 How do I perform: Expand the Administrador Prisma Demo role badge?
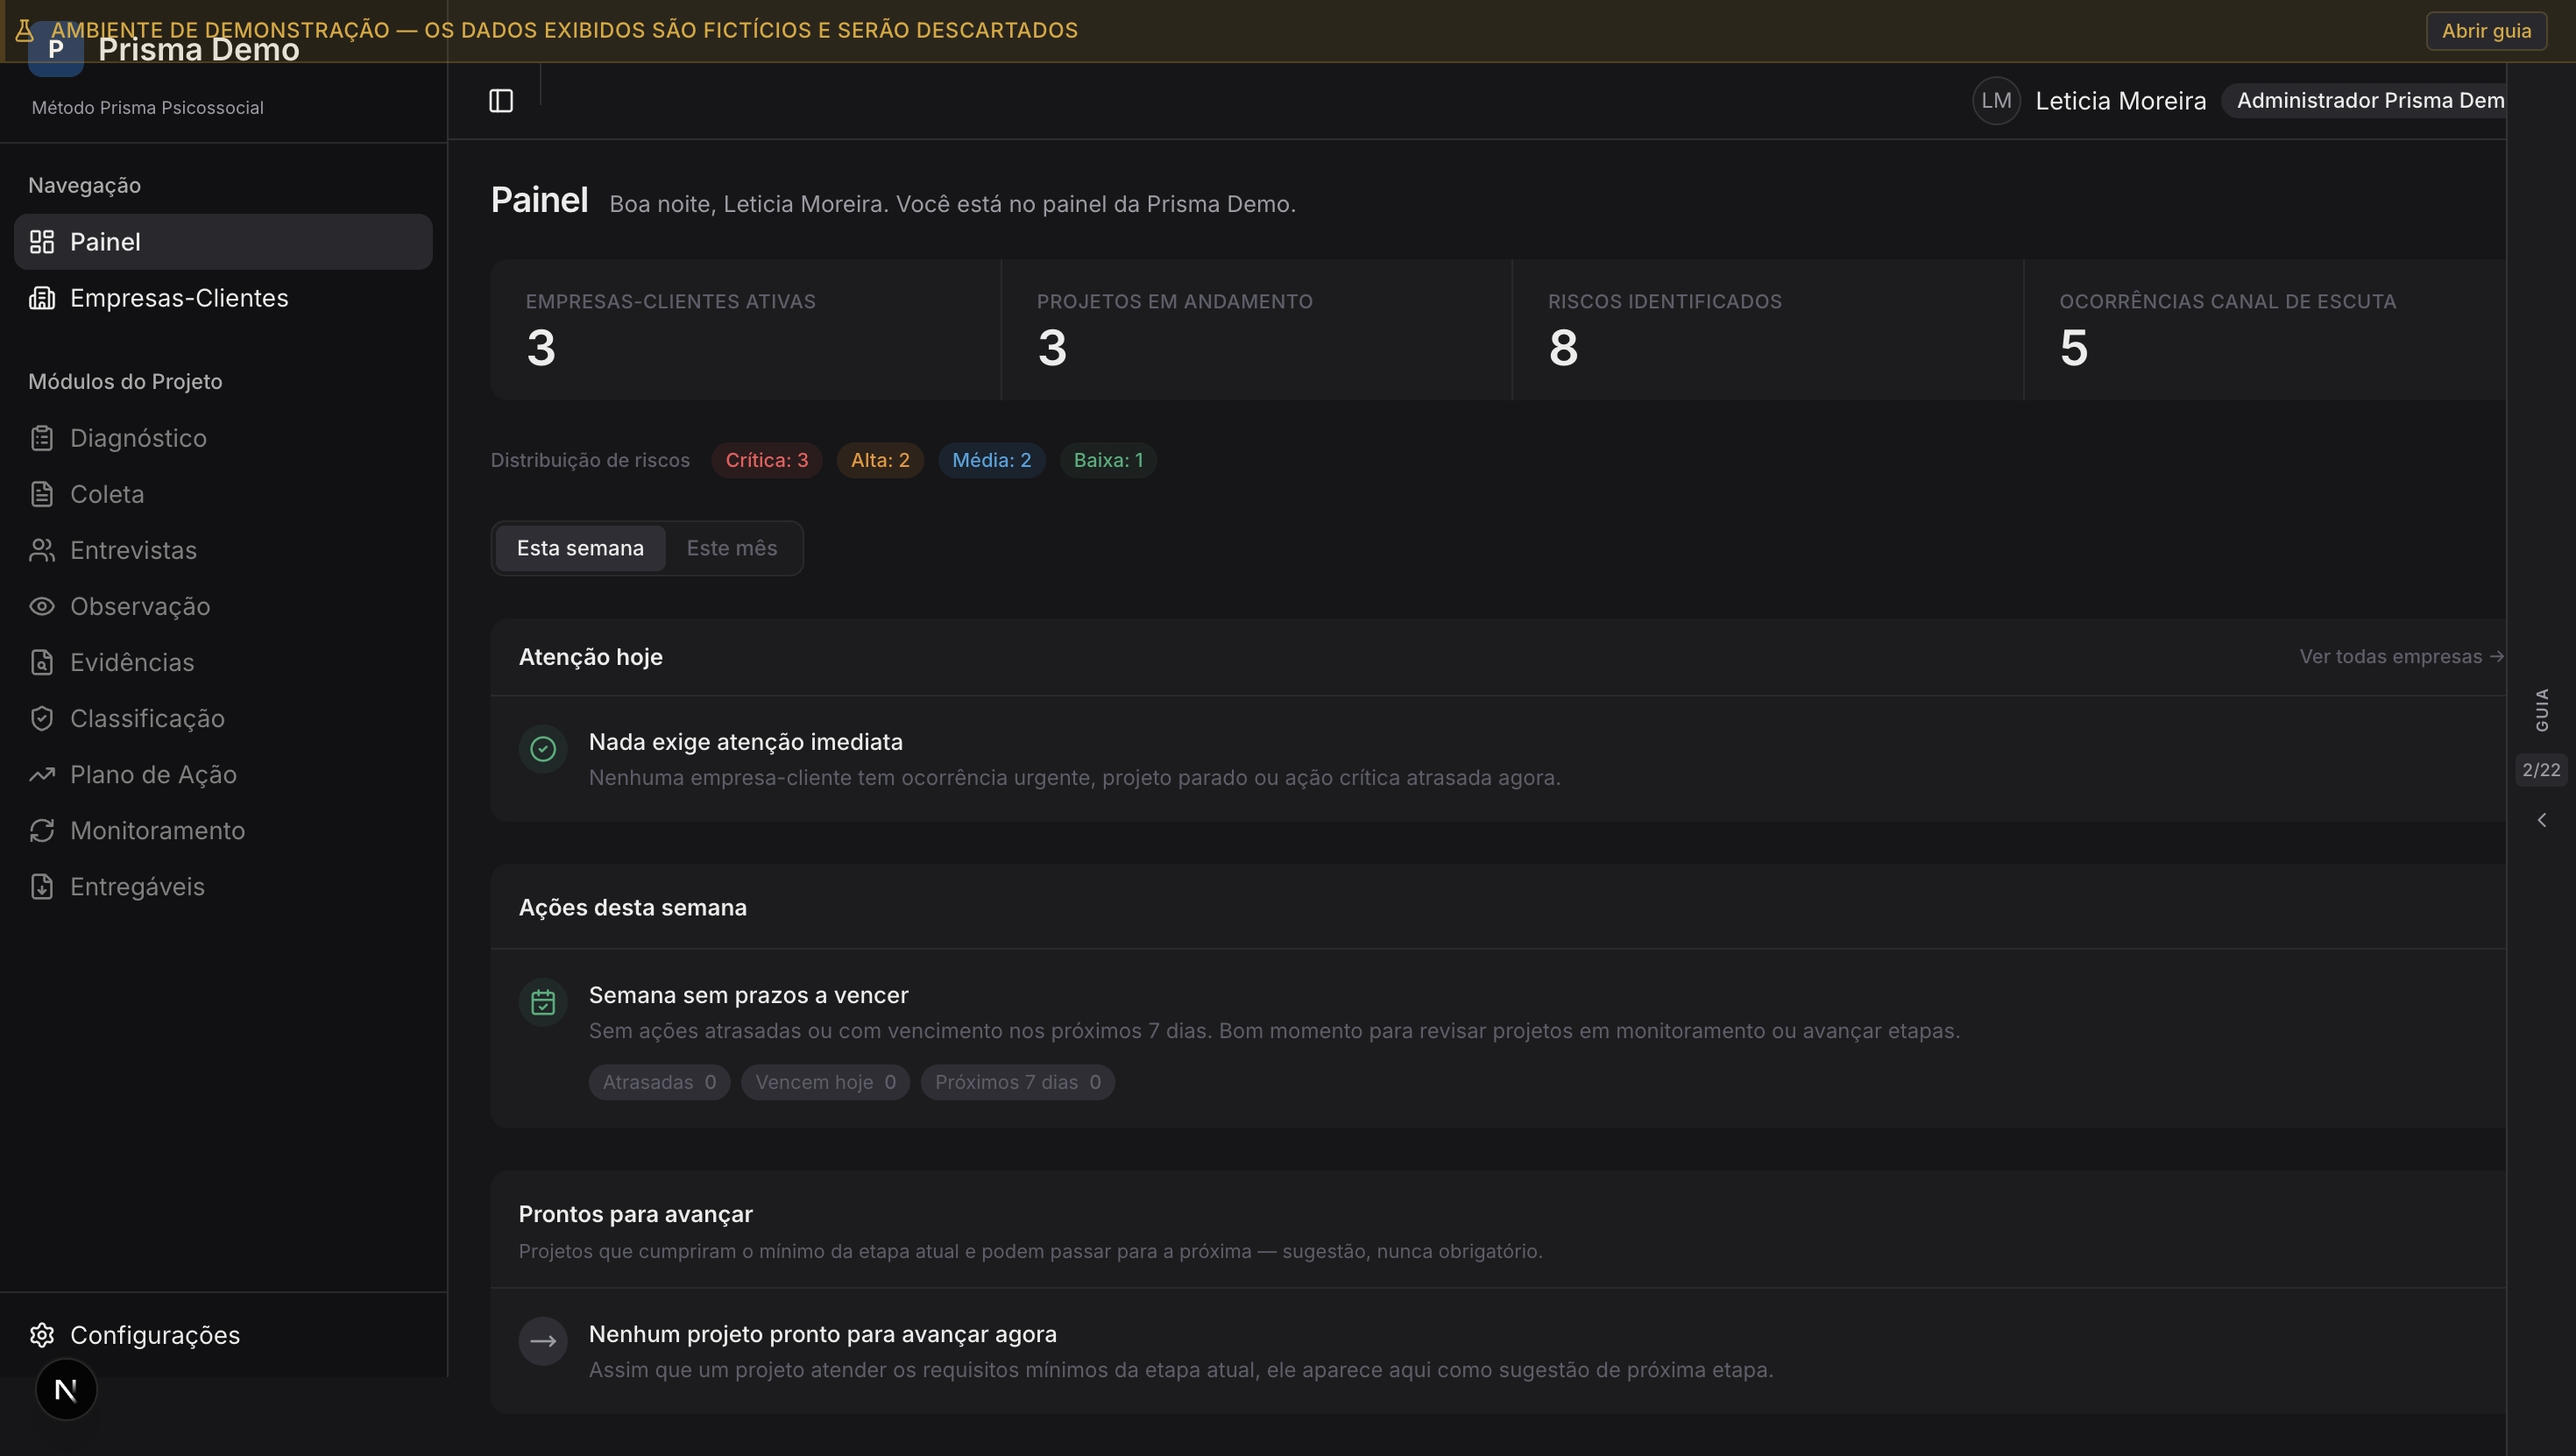[x=2368, y=100]
